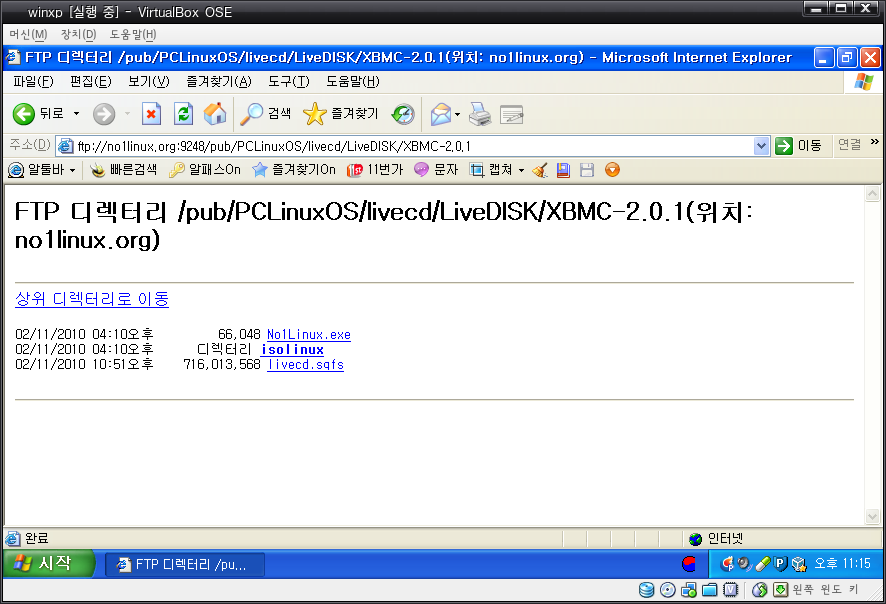
Task: Click the 이동 go button
Action: (799, 146)
